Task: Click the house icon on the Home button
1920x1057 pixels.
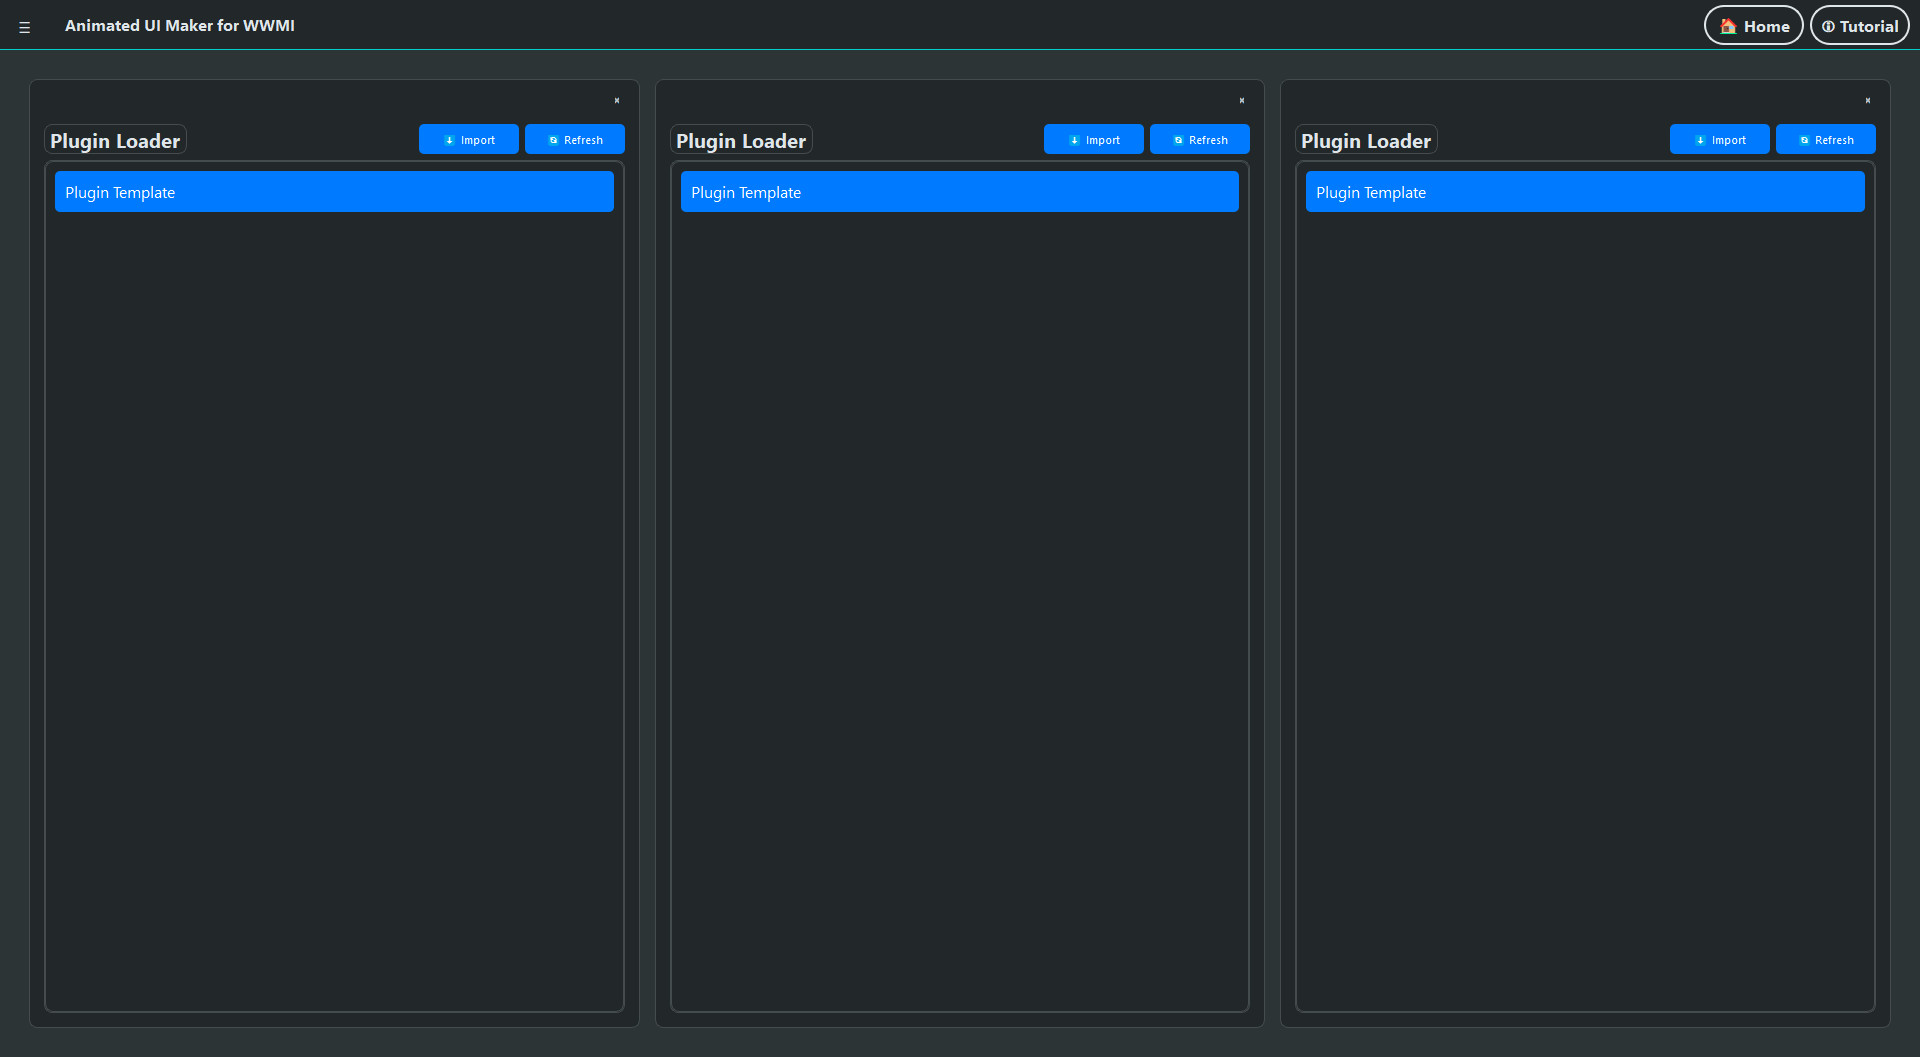Action: click(x=1727, y=26)
